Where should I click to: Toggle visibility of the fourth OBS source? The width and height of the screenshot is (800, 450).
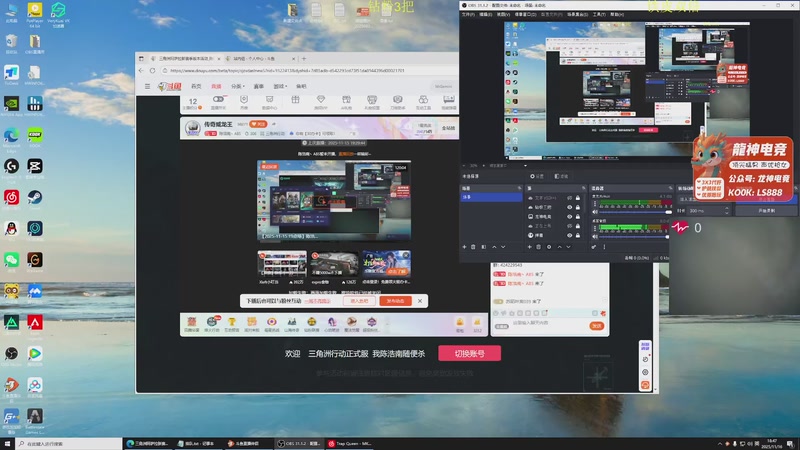coord(569,226)
